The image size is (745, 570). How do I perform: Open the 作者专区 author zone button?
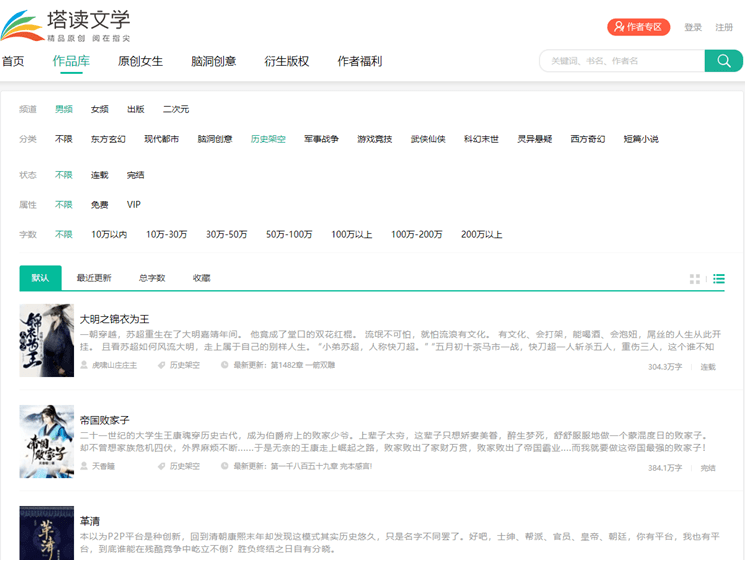639,27
